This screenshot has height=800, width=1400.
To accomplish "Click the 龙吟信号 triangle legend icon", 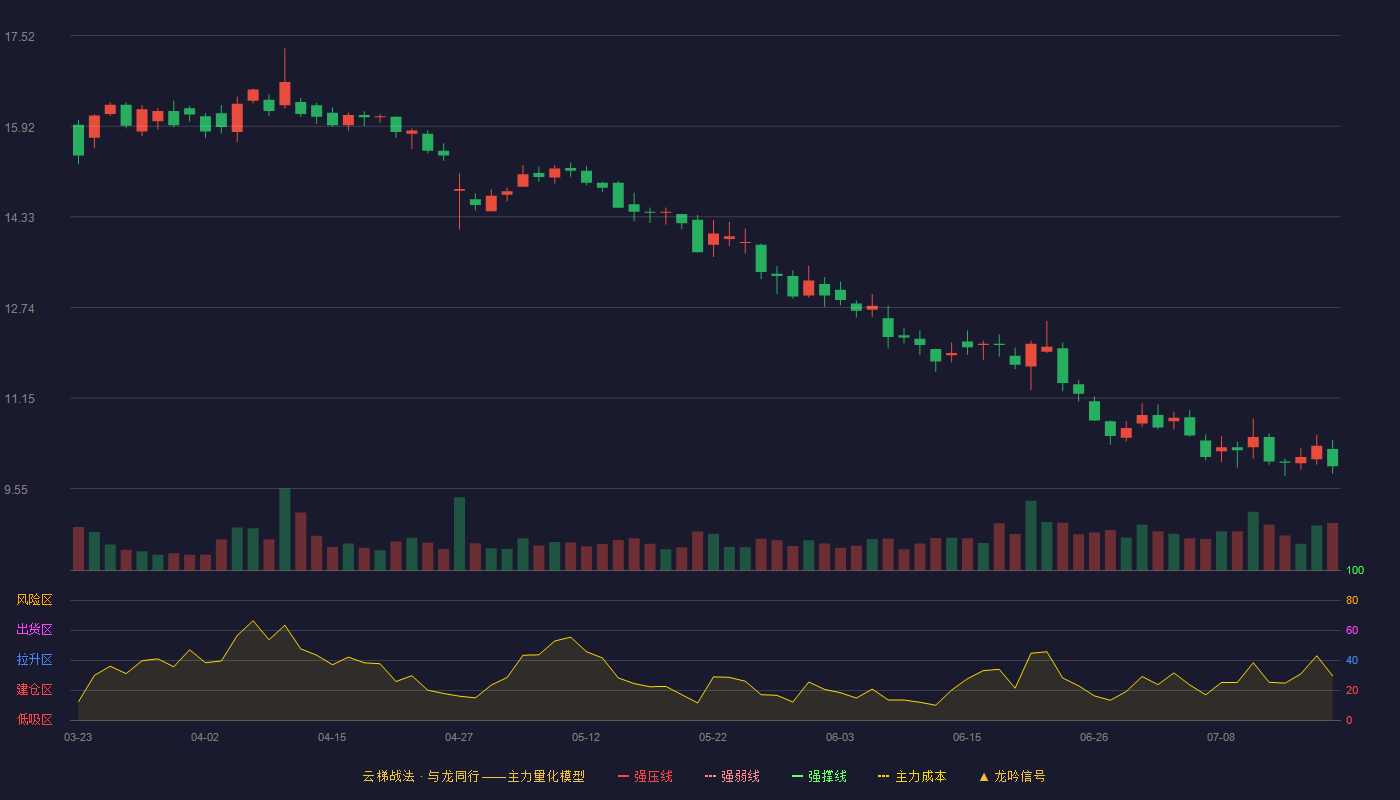I will click(x=983, y=776).
